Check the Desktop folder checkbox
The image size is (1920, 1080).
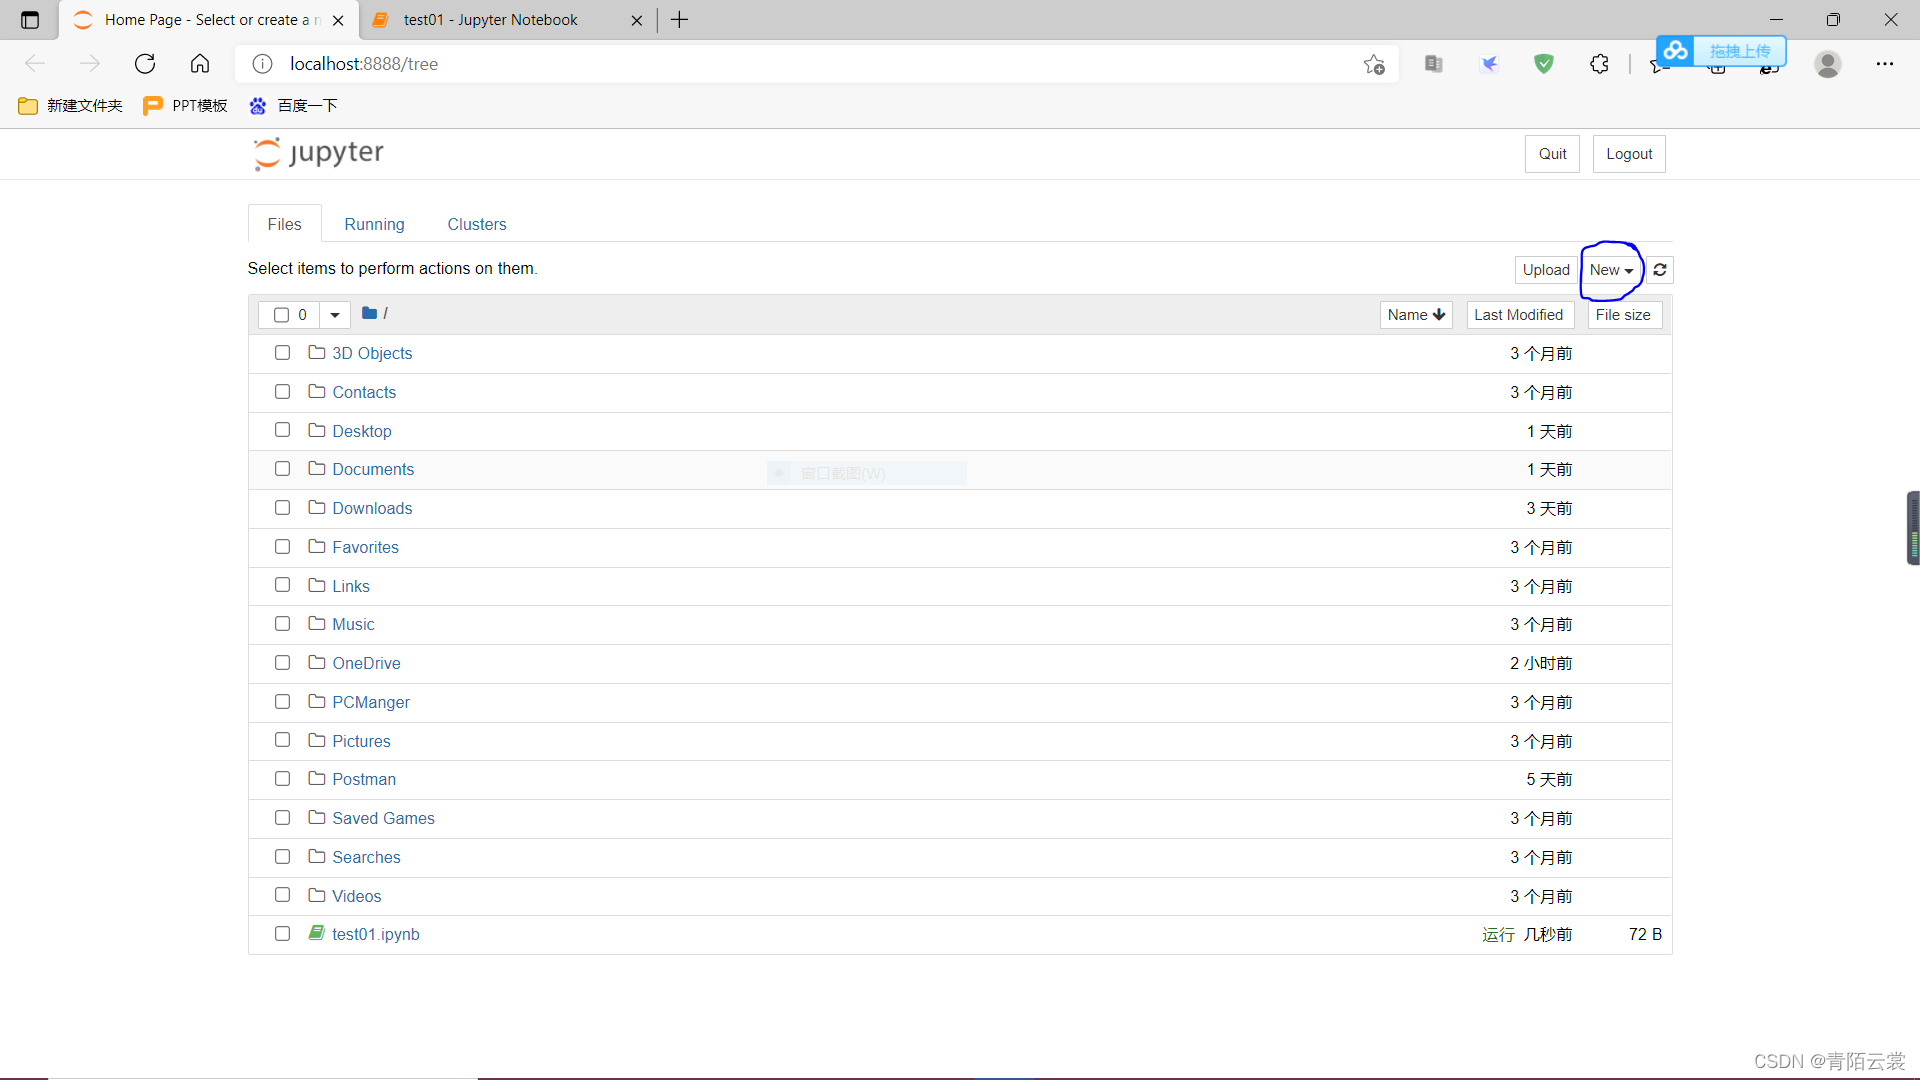282,430
